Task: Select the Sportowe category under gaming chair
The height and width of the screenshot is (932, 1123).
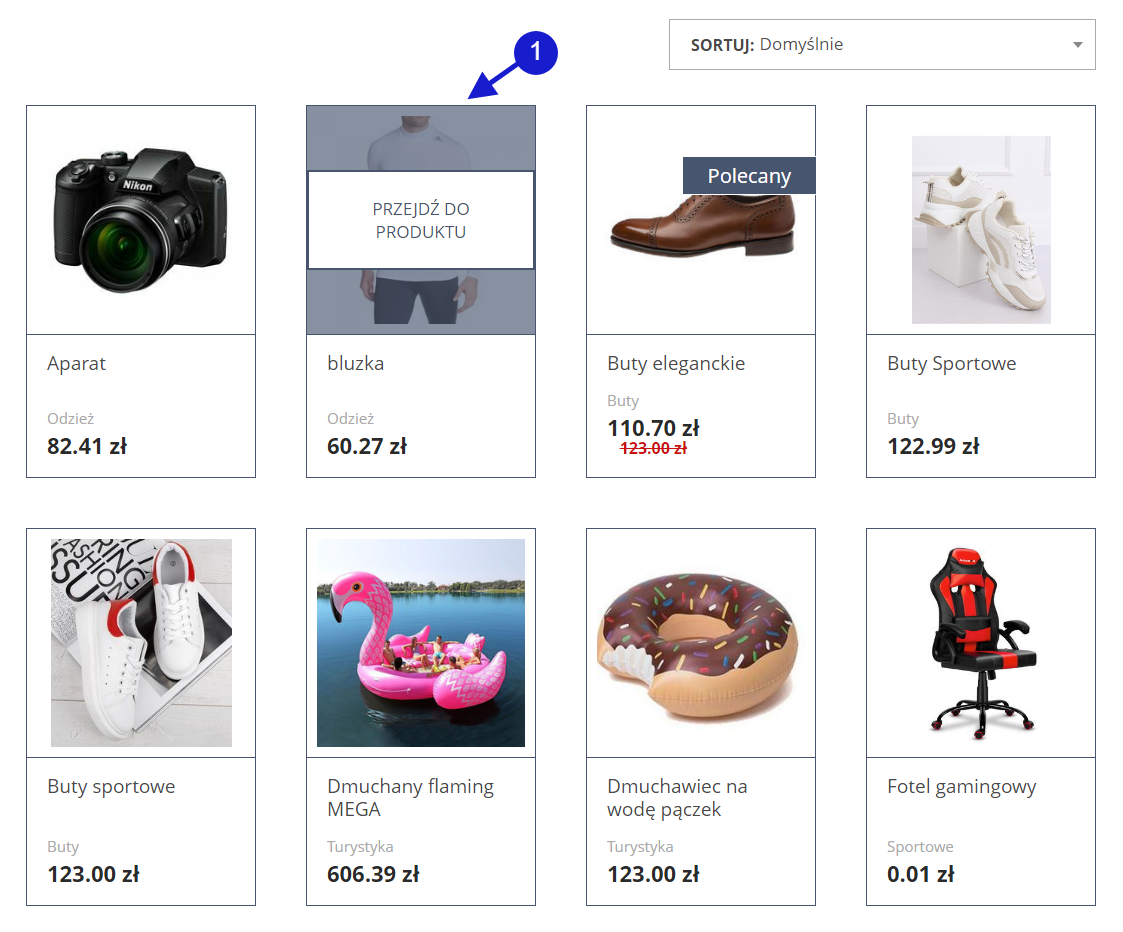Action: pyautogui.click(x=920, y=847)
